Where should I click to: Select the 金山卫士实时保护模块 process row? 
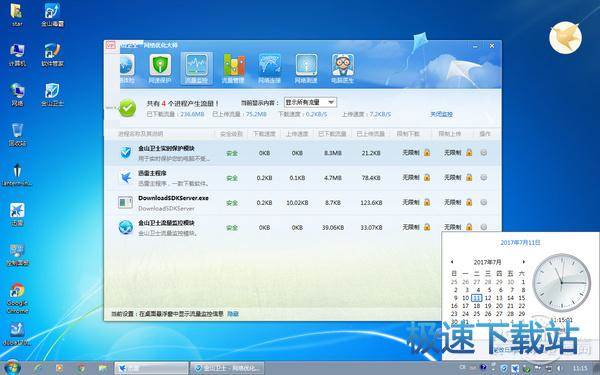pos(302,153)
